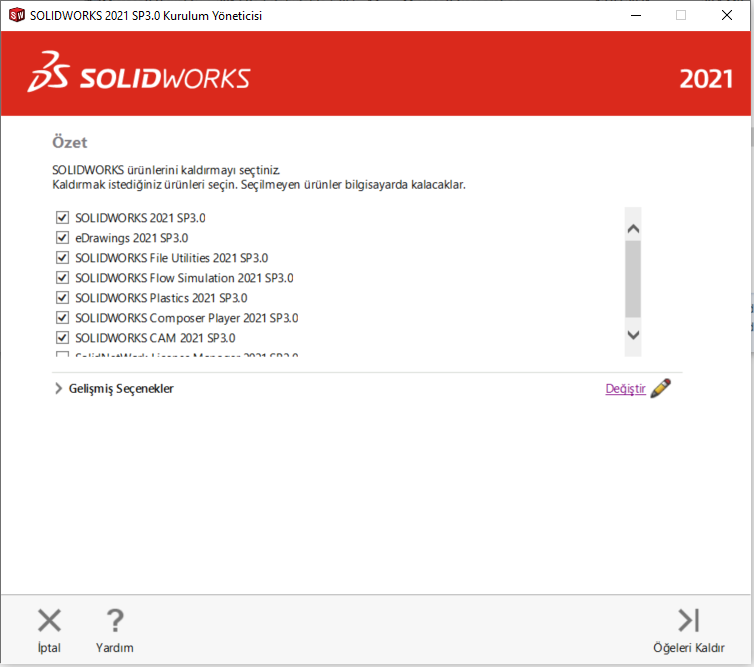This screenshot has width=754, height=667.
Task: Toggle SOLIDWORKS Plastics 2021 SP3.0 checkbox
Action: [63, 298]
